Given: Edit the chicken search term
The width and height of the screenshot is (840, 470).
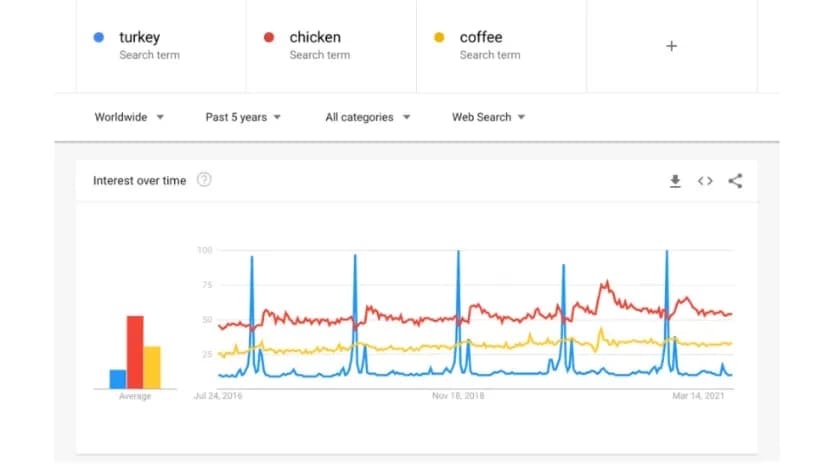Looking at the screenshot, I should click(x=314, y=38).
